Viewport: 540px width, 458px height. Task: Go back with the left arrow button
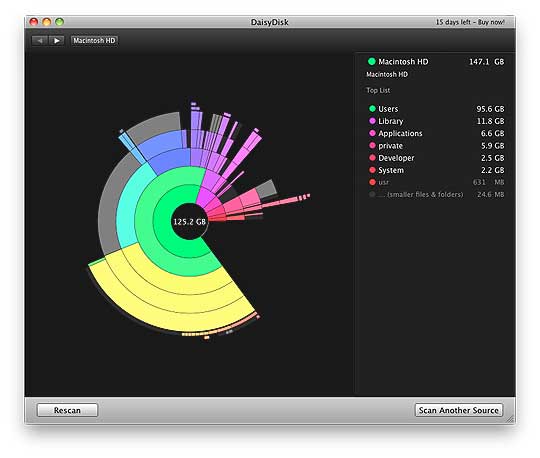pyautogui.click(x=40, y=41)
